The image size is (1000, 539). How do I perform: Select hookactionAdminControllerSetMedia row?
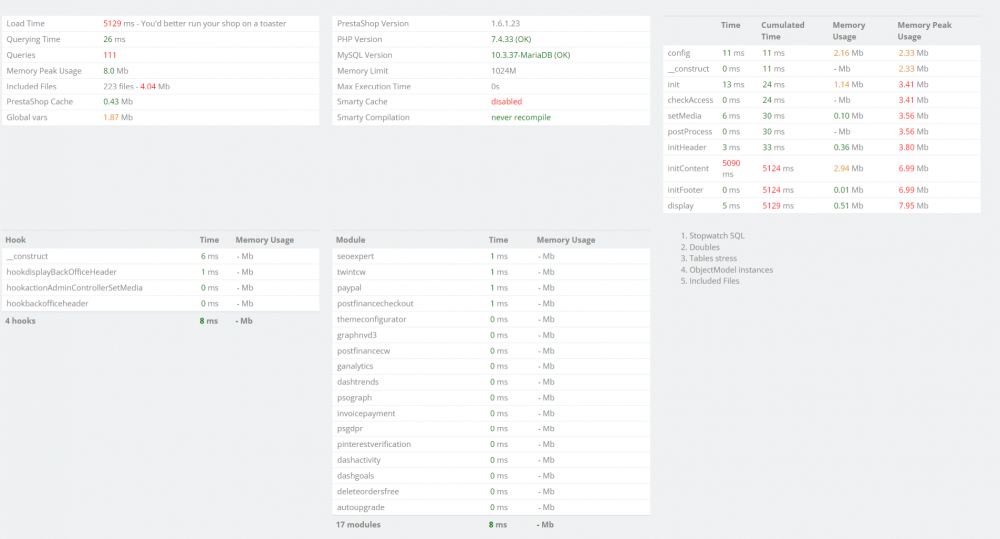[x=160, y=288]
